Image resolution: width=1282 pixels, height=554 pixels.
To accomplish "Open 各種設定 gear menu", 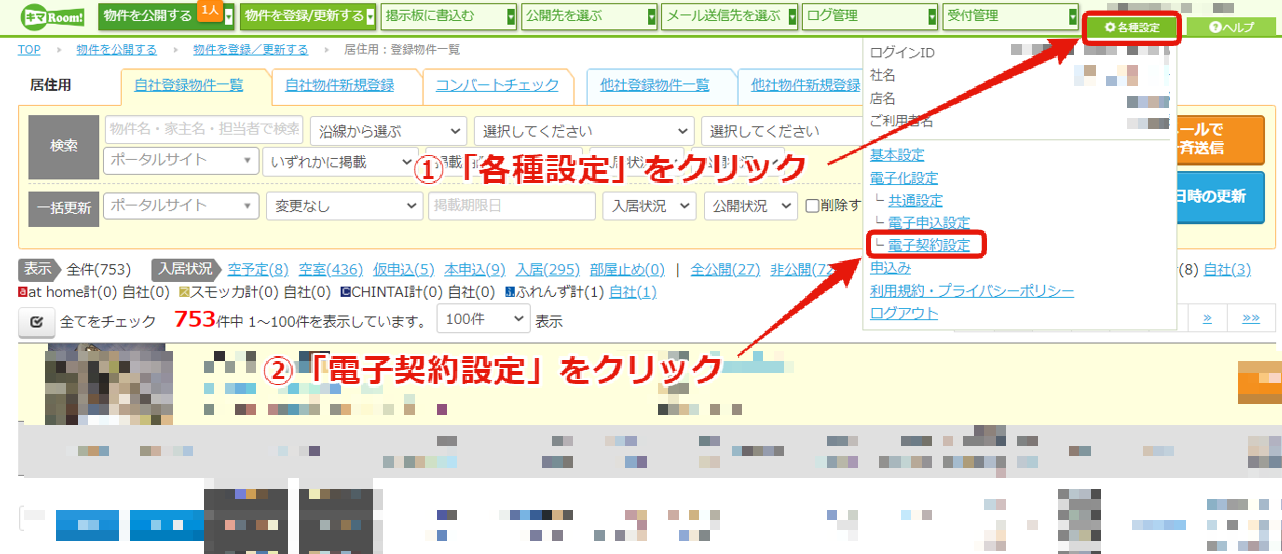I will coord(1132,27).
